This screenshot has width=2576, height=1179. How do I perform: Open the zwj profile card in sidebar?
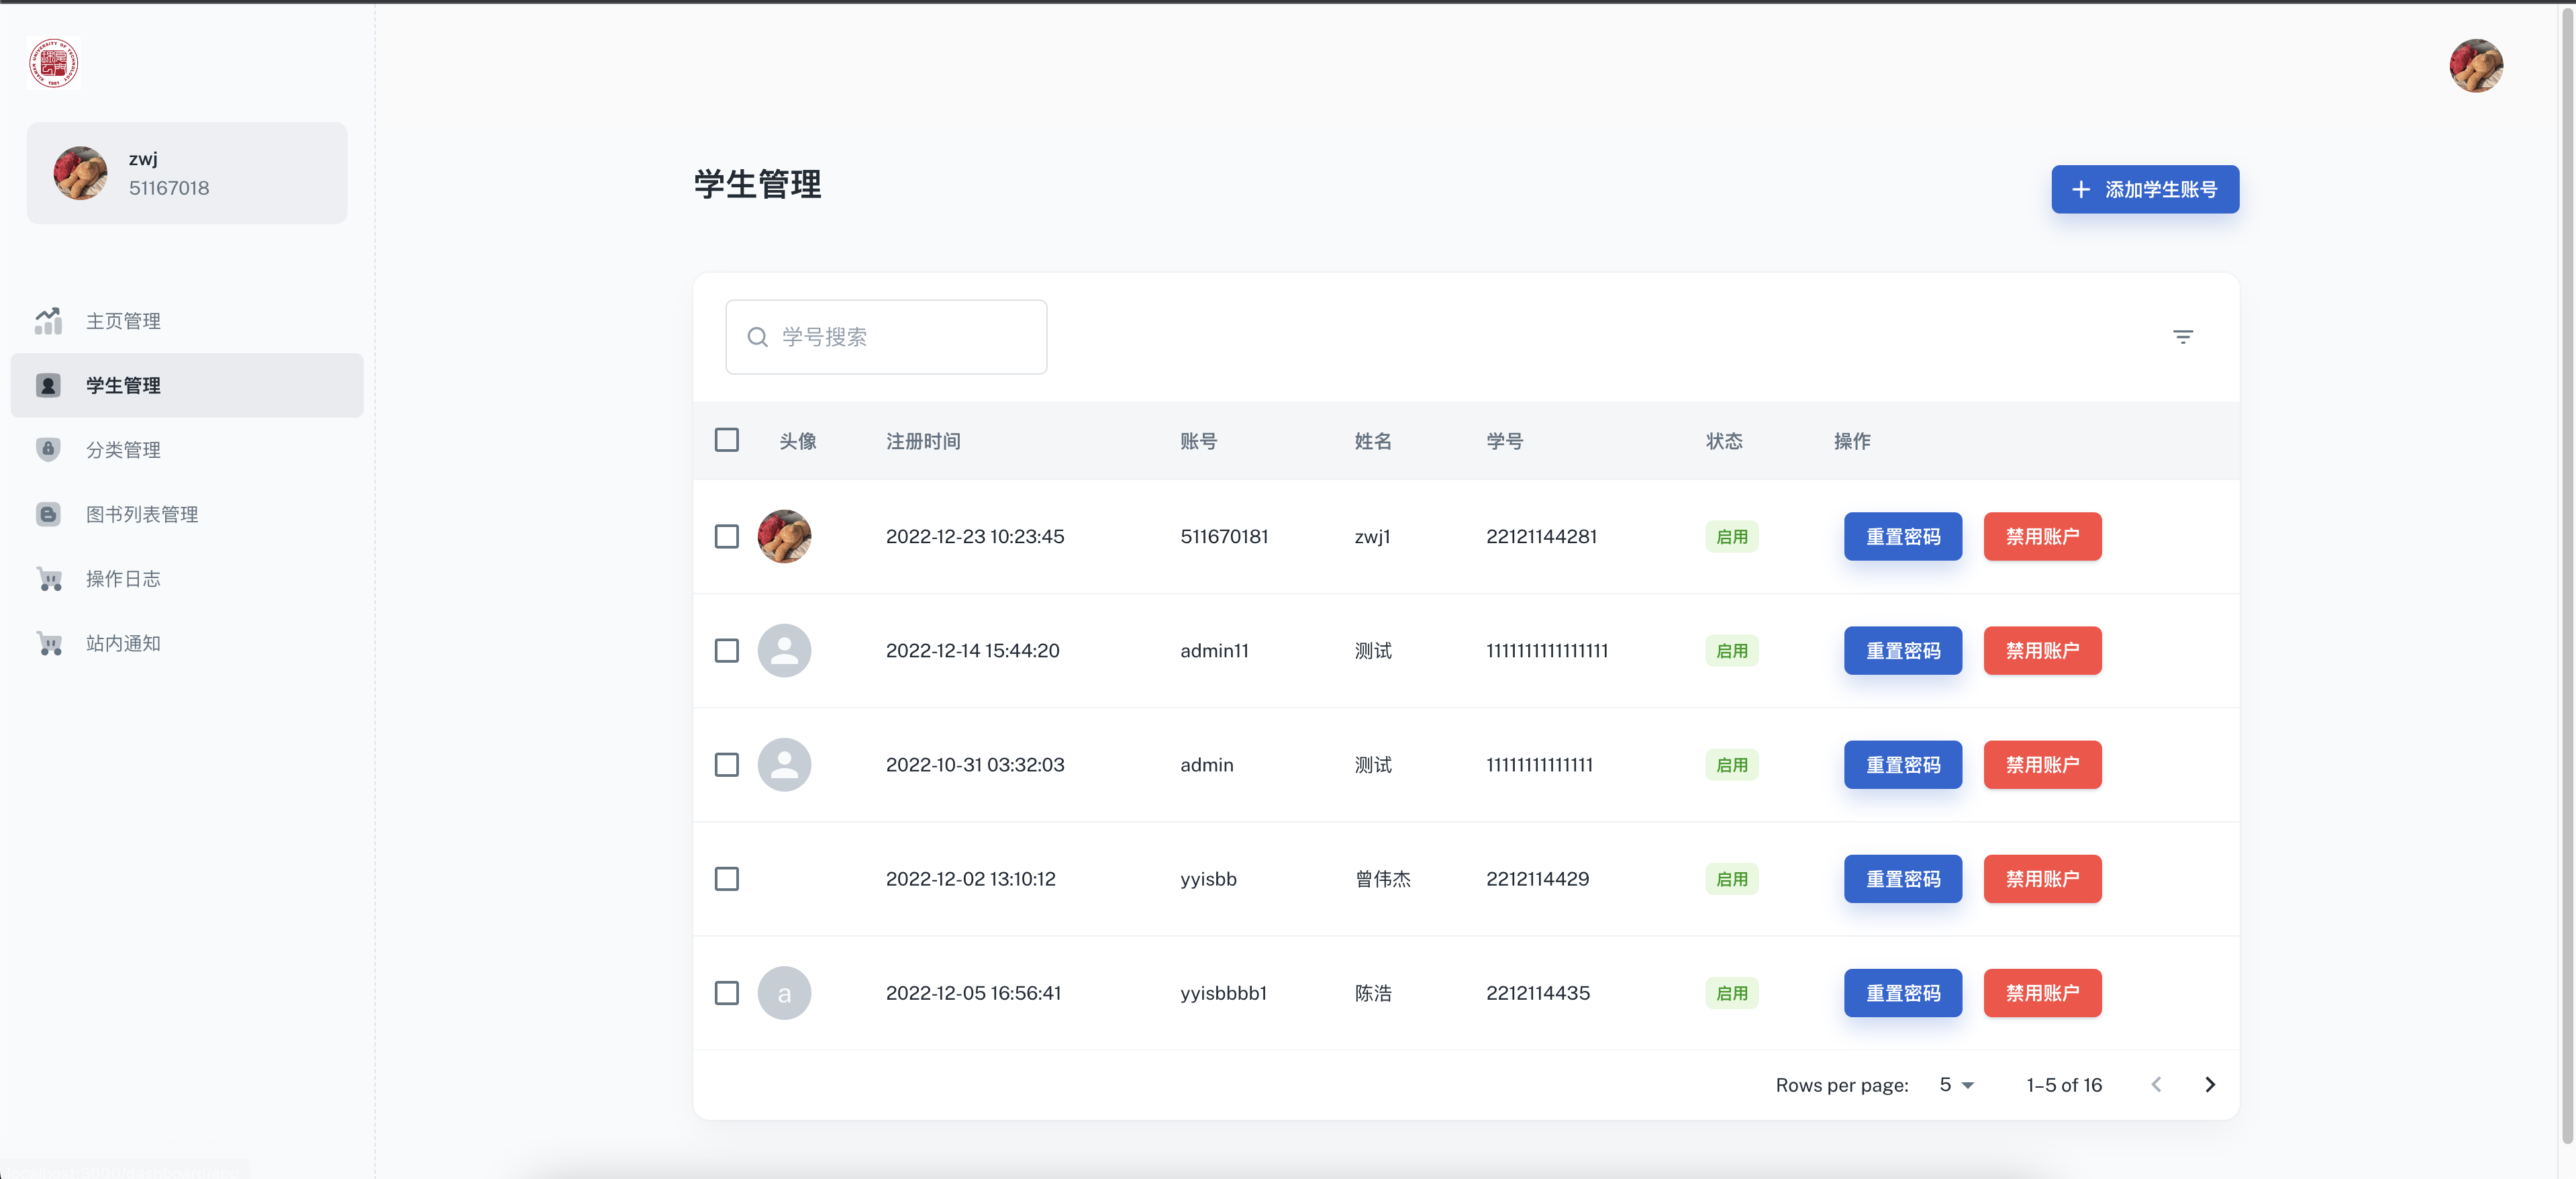coord(187,172)
